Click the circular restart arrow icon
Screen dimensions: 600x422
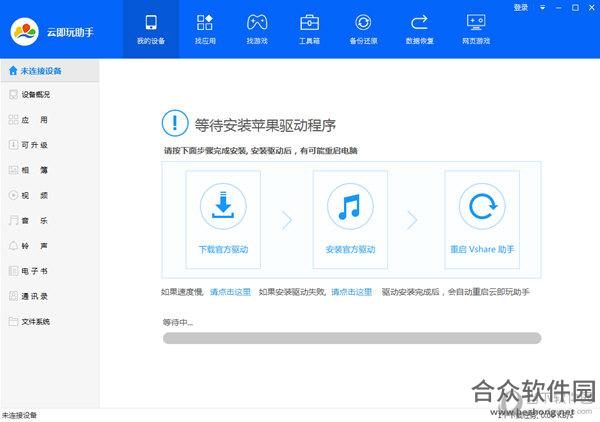click(482, 206)
